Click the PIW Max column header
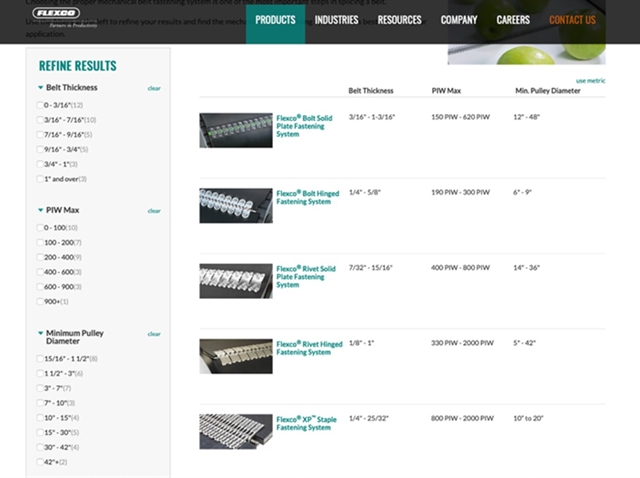The height and width of the screenshot is (478, 640). pyautogui.click(x=446, y=91)
